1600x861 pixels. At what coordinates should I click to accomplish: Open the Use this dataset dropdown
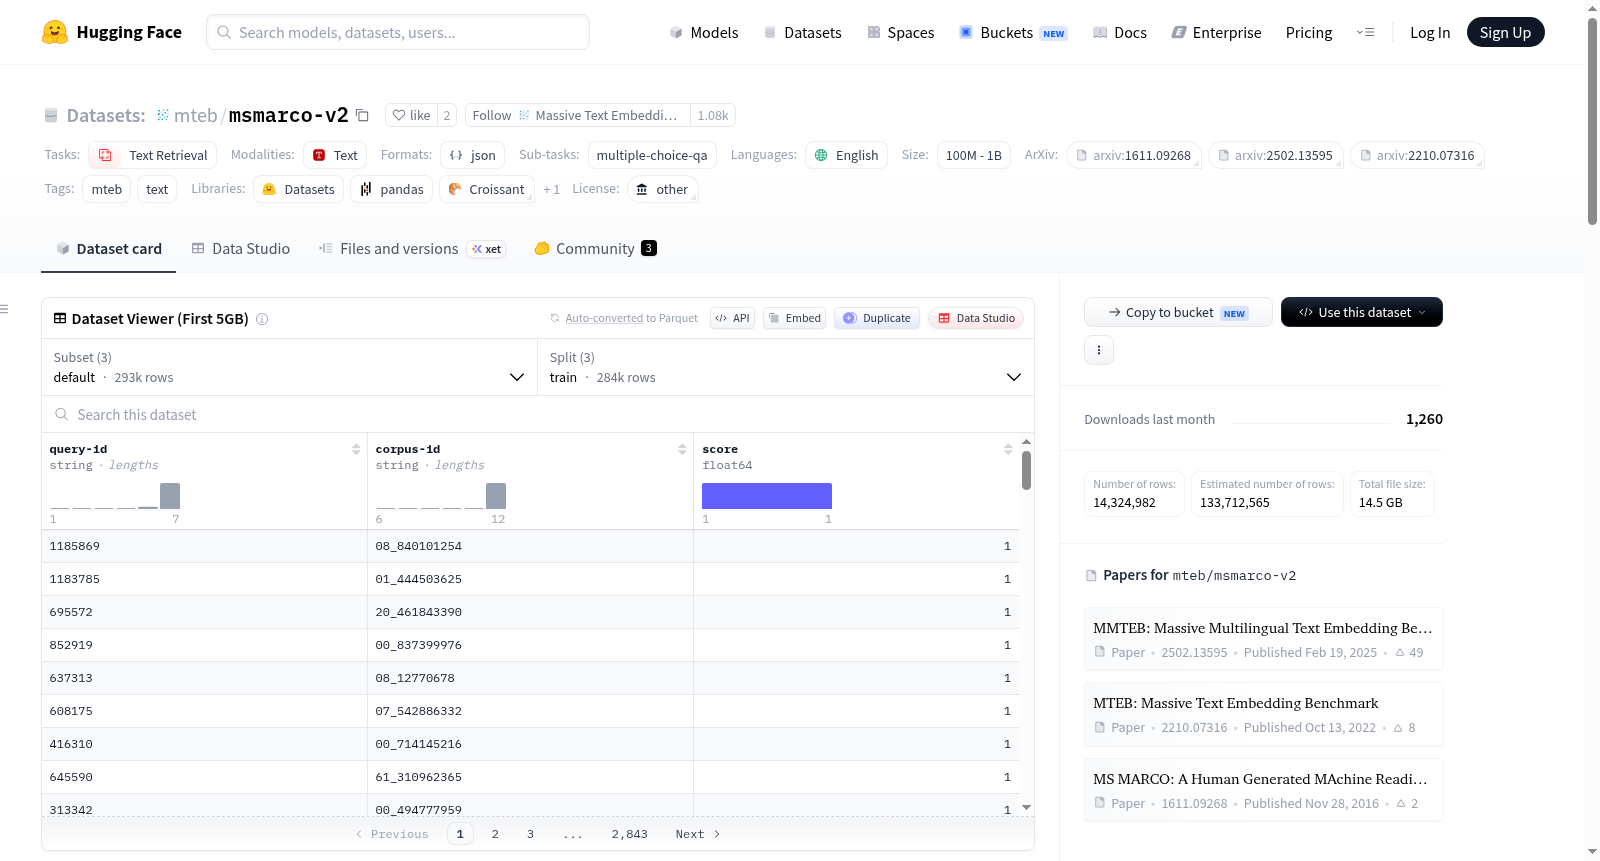pos(1362,312)
